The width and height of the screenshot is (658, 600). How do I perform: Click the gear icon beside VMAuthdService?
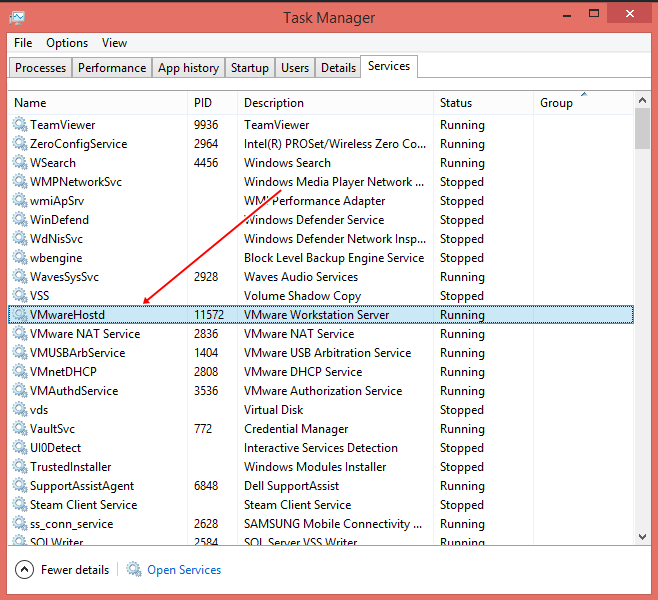click(20, 391)
